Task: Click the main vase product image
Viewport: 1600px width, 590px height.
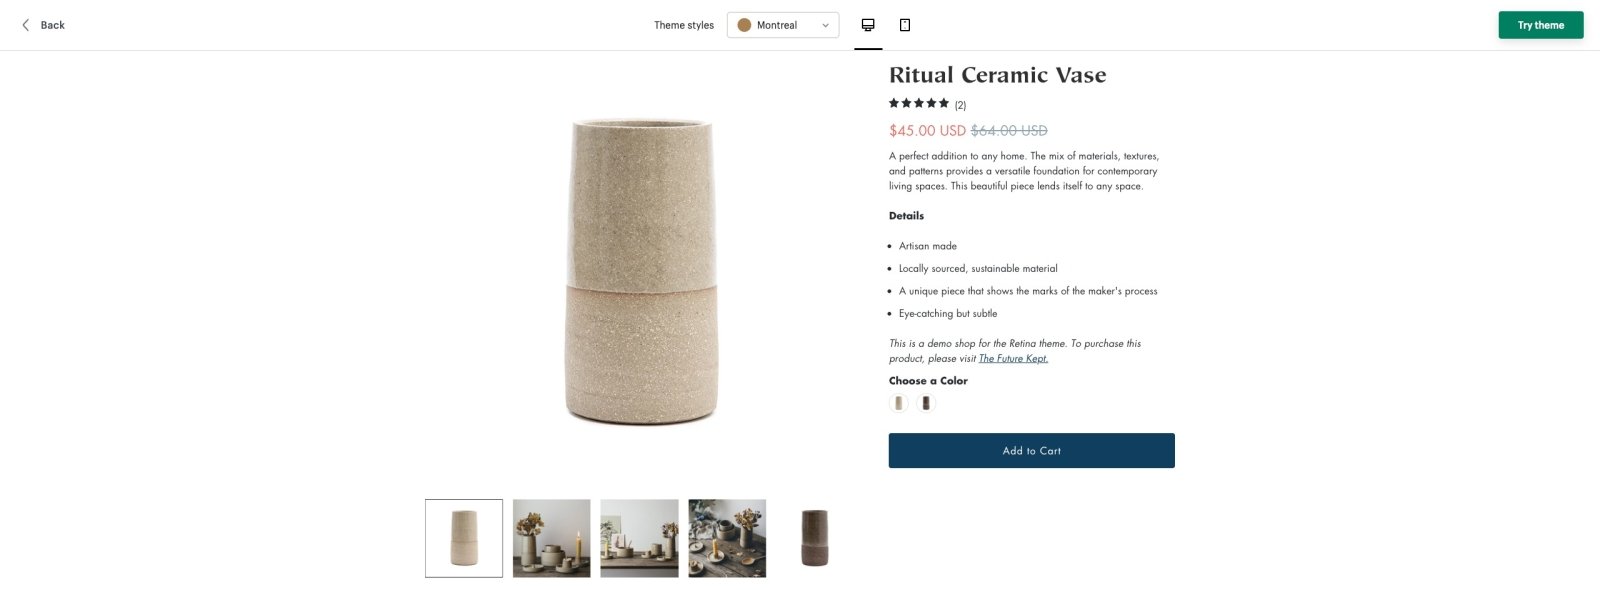Action: tap(641, 272)
